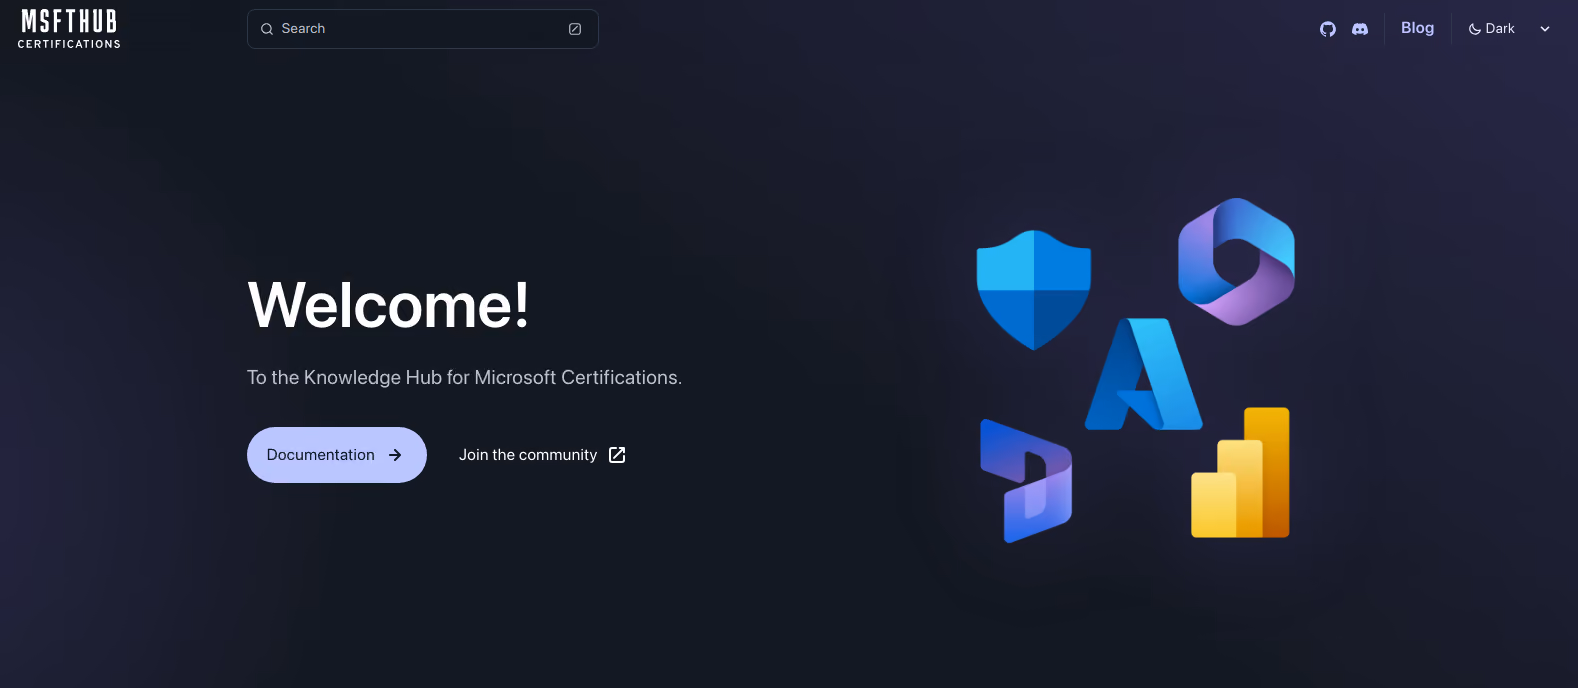Open the Discord server icon
The image size is (1578, 688).
pyautogui.click(x=1360, y=29)
